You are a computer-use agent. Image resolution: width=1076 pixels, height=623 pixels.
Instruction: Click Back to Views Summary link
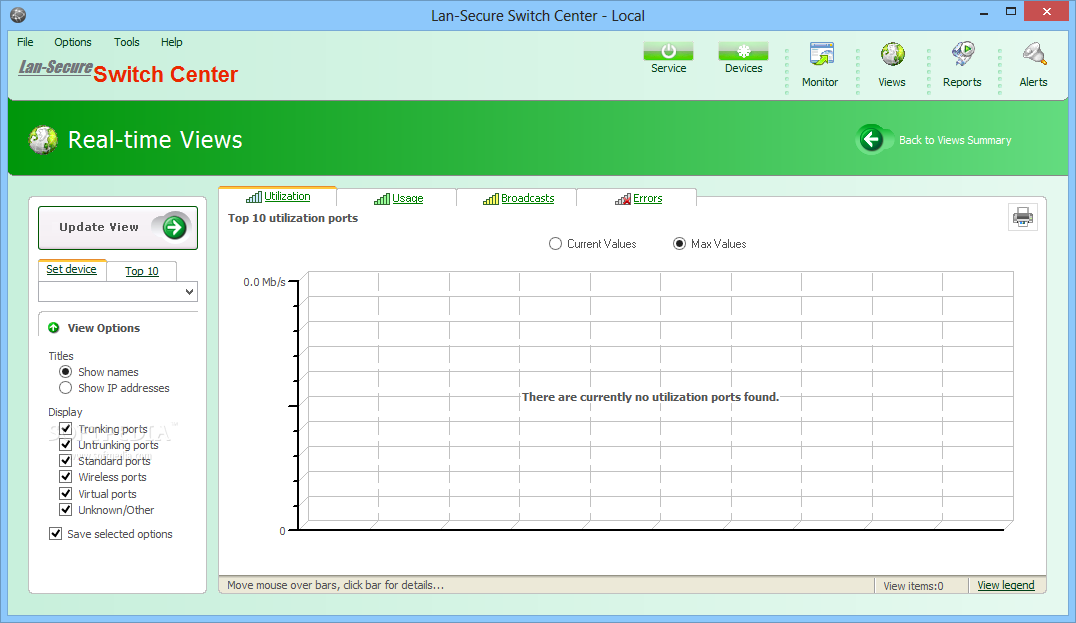pos(955,140)
